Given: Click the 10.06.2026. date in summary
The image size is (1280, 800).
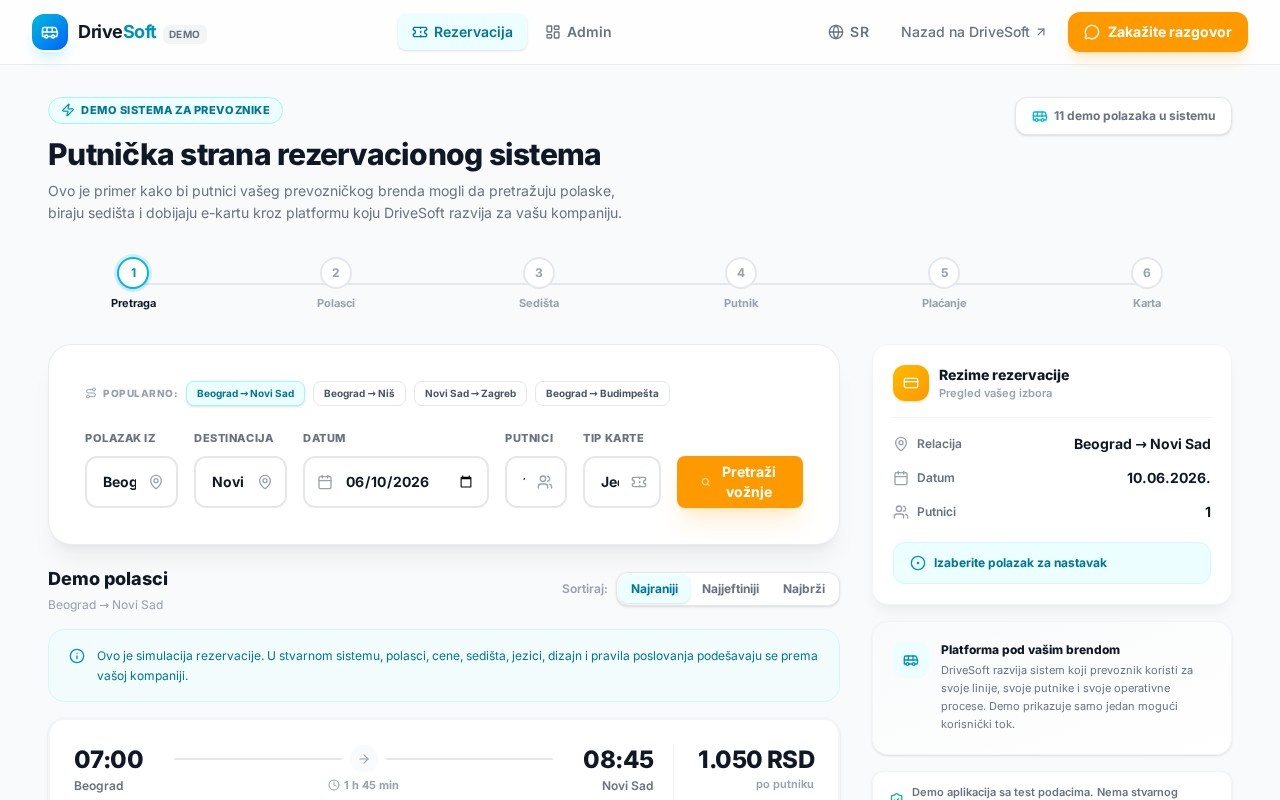Looking at the screenshot, I should tap(1169, 478).
